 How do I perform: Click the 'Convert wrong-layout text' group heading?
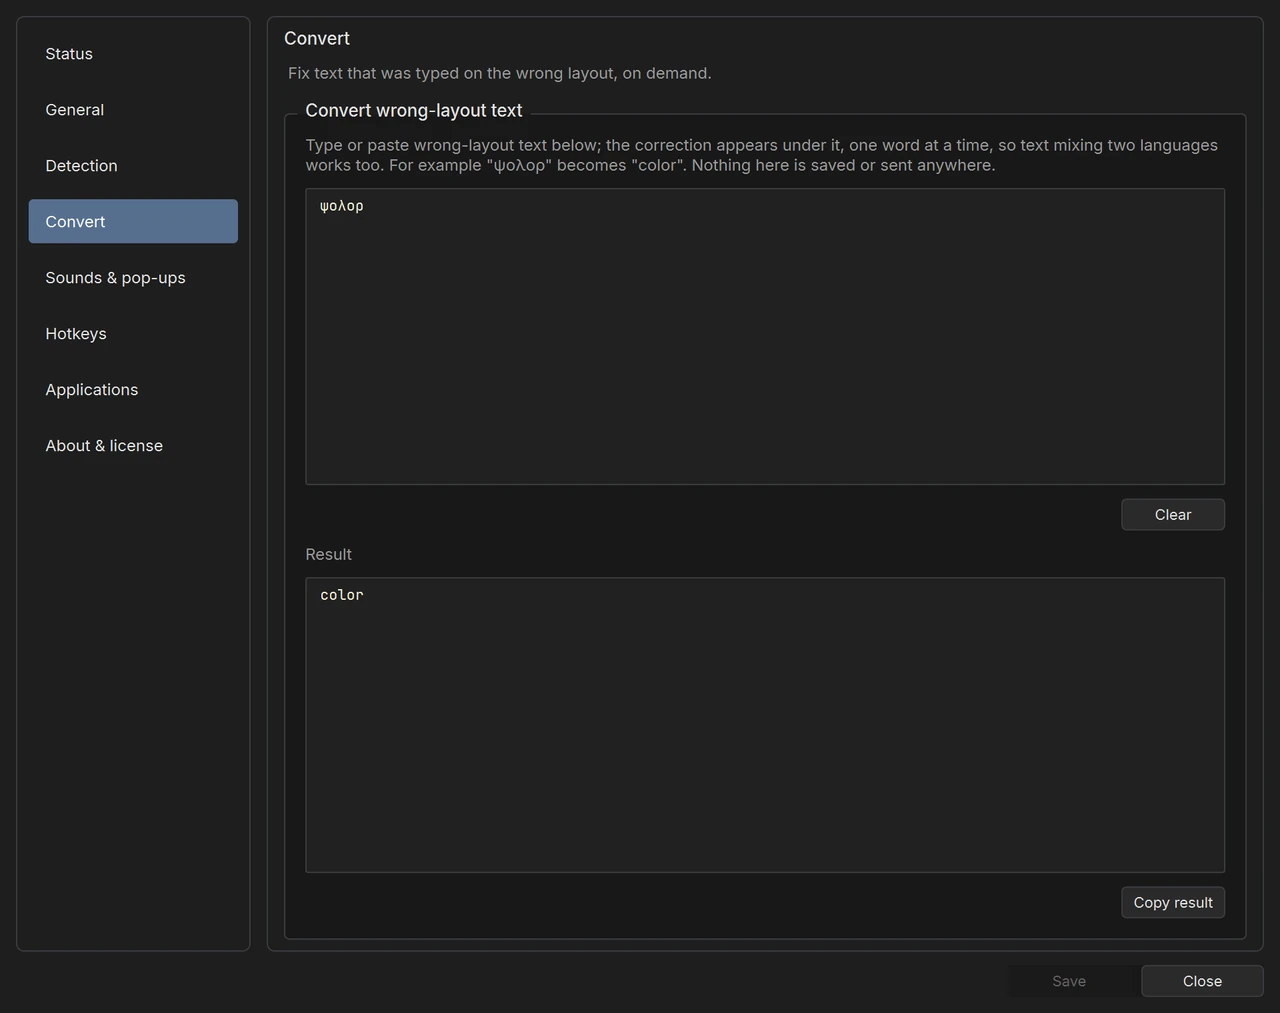(414, 111)
